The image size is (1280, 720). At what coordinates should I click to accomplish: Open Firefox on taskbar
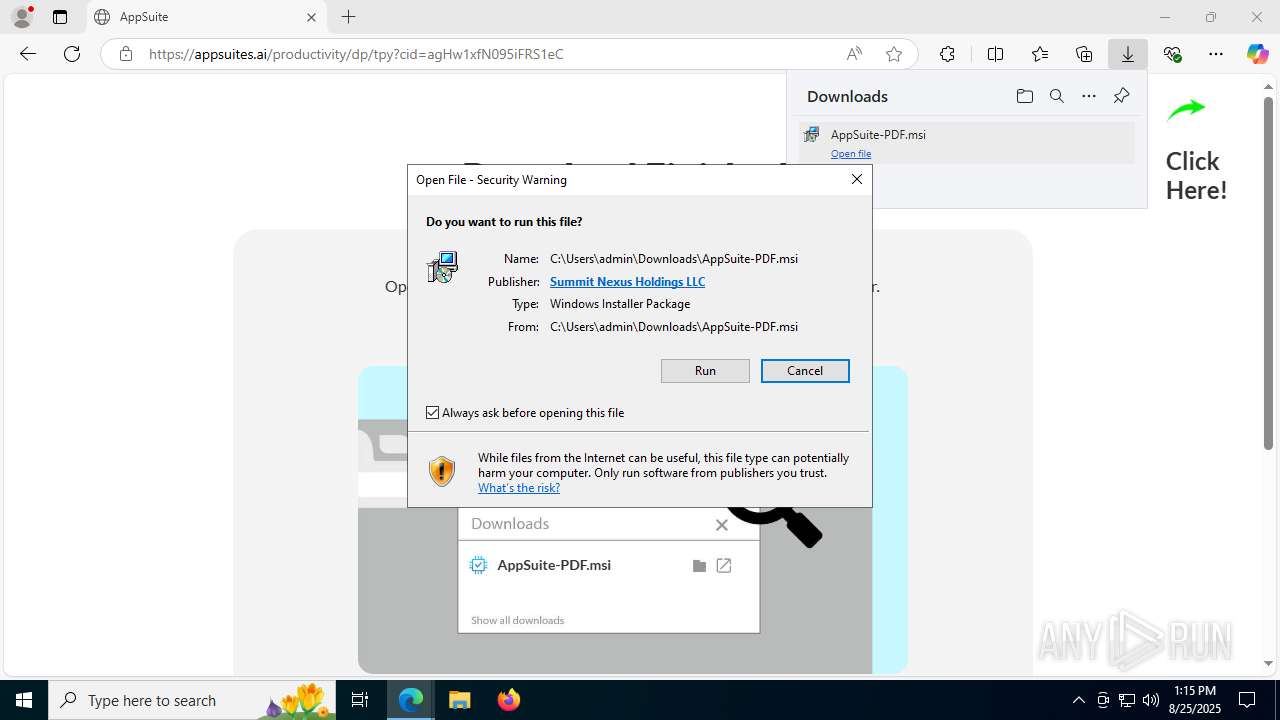[x=508, y=700]
